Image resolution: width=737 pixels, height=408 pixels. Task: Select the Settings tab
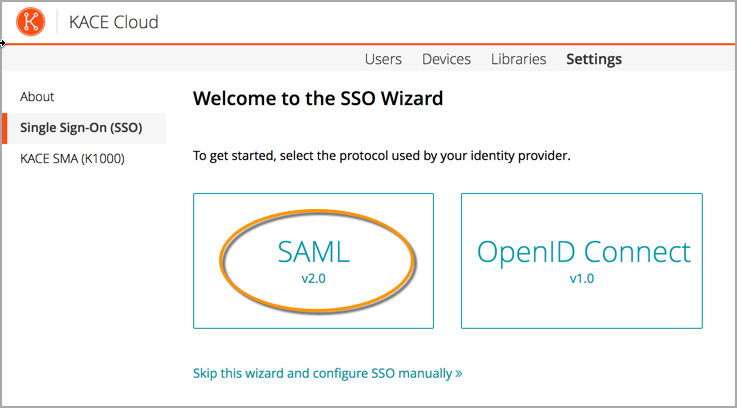tap(594, 59)
